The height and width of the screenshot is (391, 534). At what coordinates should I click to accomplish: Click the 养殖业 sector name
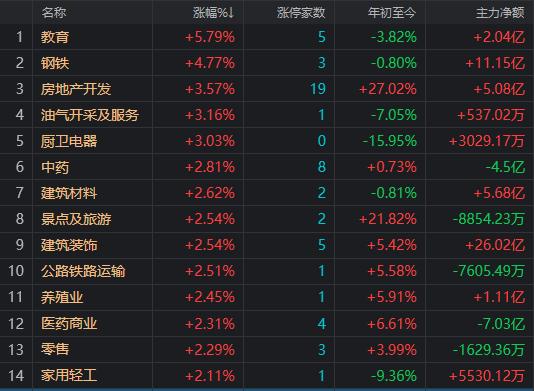pos(62,297)
